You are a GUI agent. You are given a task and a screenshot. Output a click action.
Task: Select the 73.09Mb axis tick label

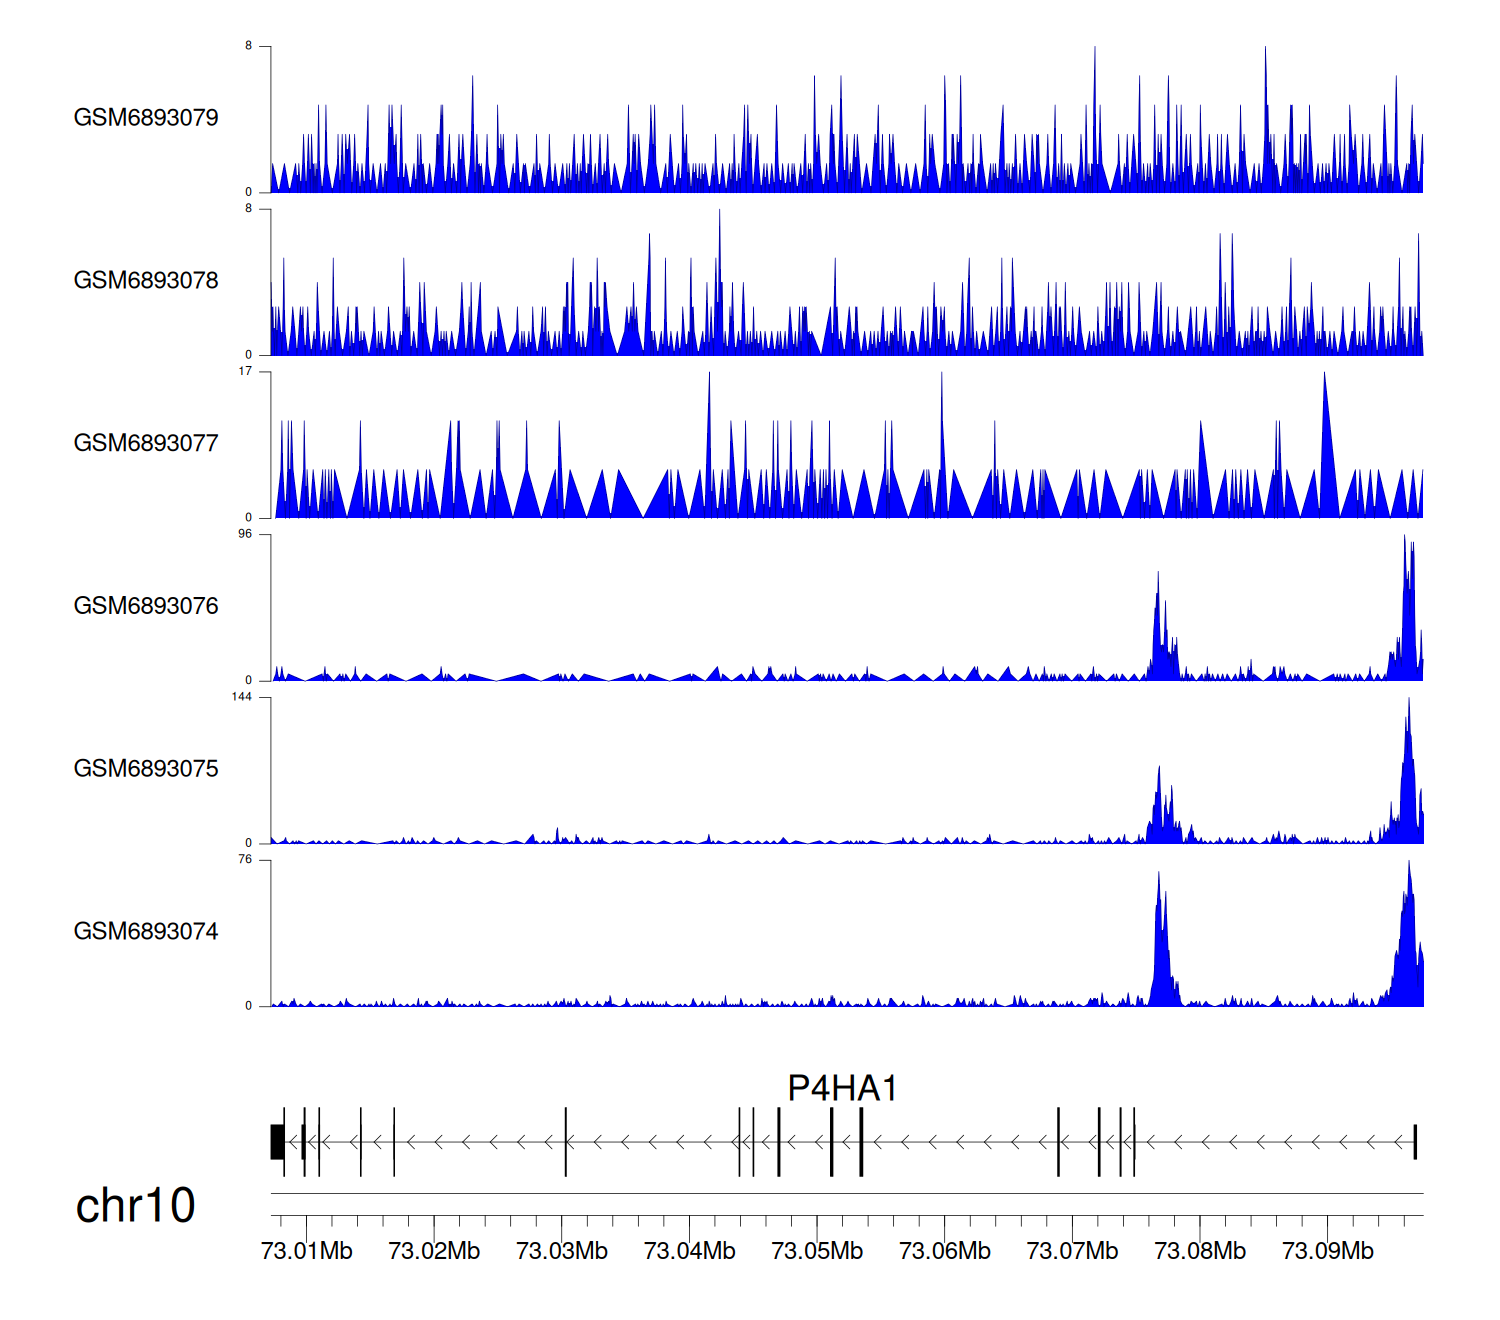click(1328, 1251)
